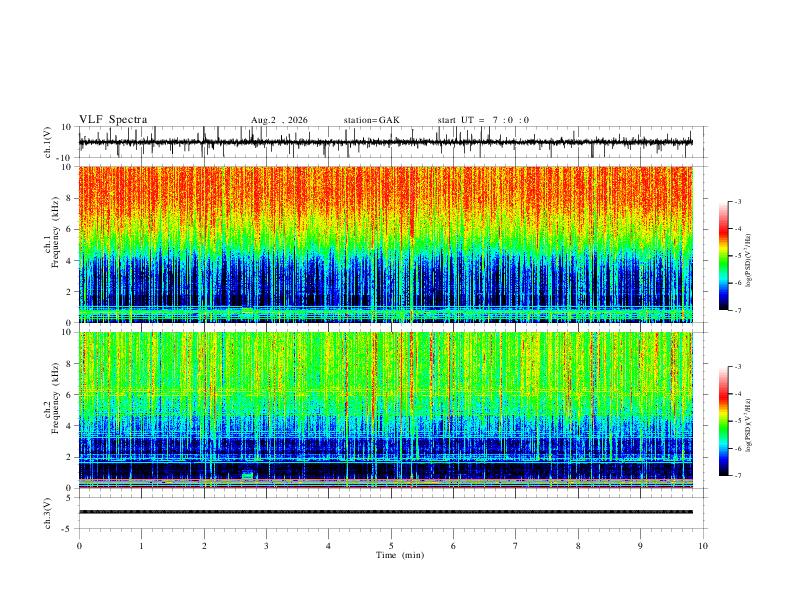Click the ch.3 voltage waveform band
This screenshot has height=612, width=792.
pyautogui.click(x=386, y=512)
